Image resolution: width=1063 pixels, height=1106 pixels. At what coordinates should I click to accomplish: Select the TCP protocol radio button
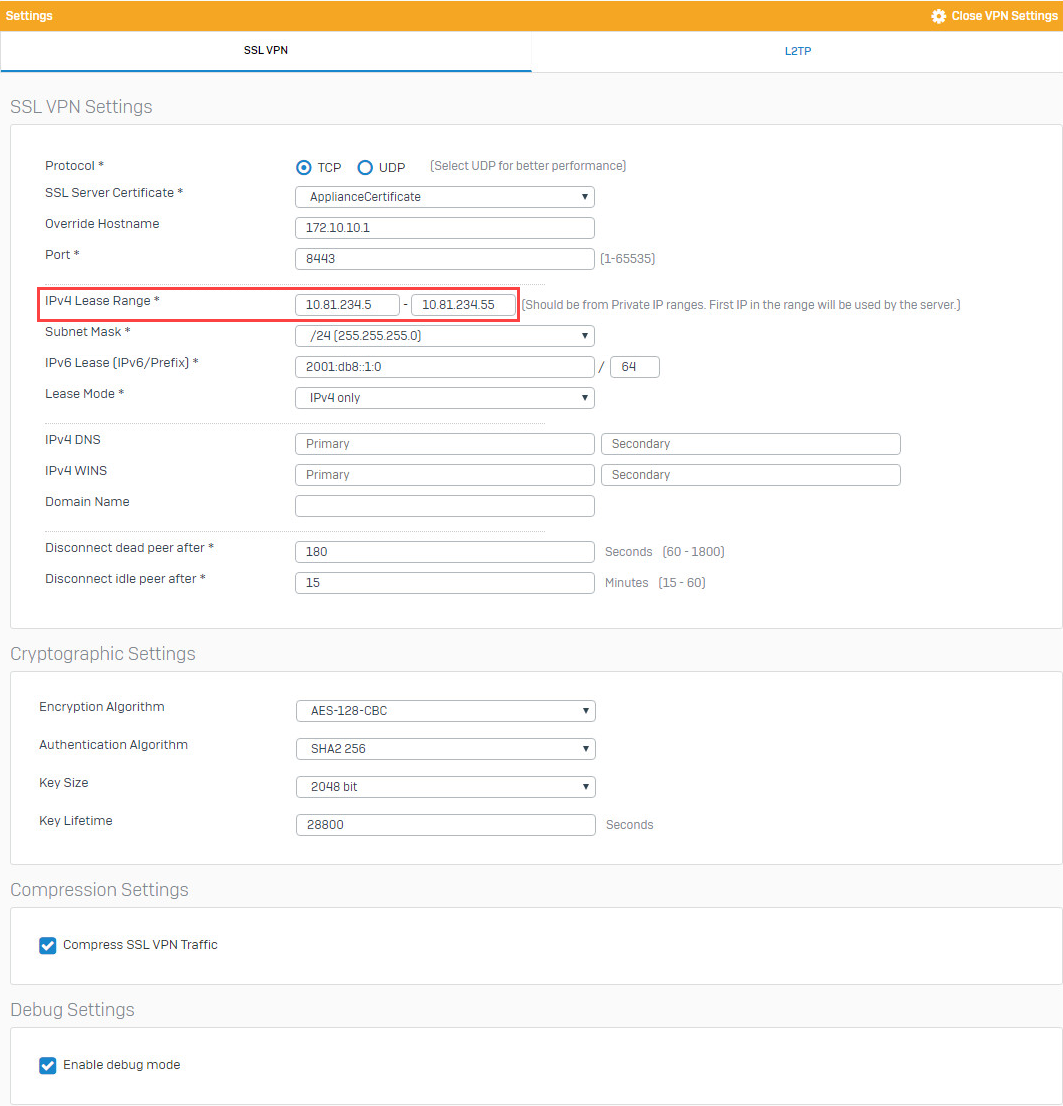point(303,167)
